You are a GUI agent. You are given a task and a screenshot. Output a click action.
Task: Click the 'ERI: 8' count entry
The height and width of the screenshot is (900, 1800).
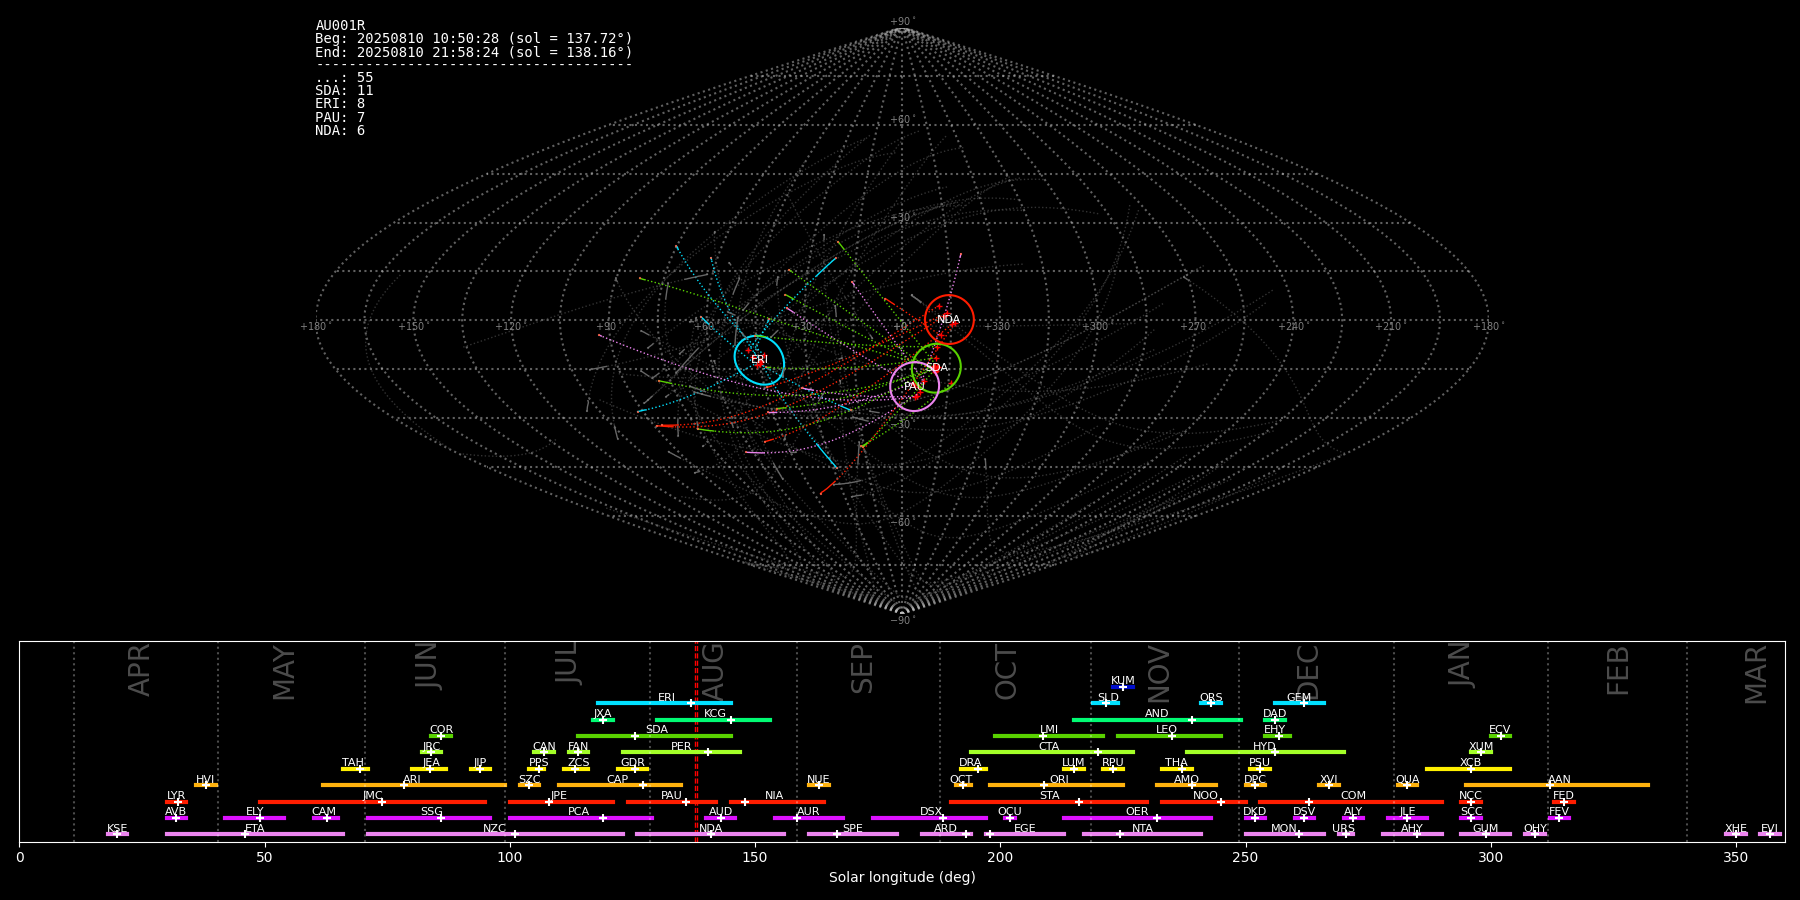coord(340,104)
